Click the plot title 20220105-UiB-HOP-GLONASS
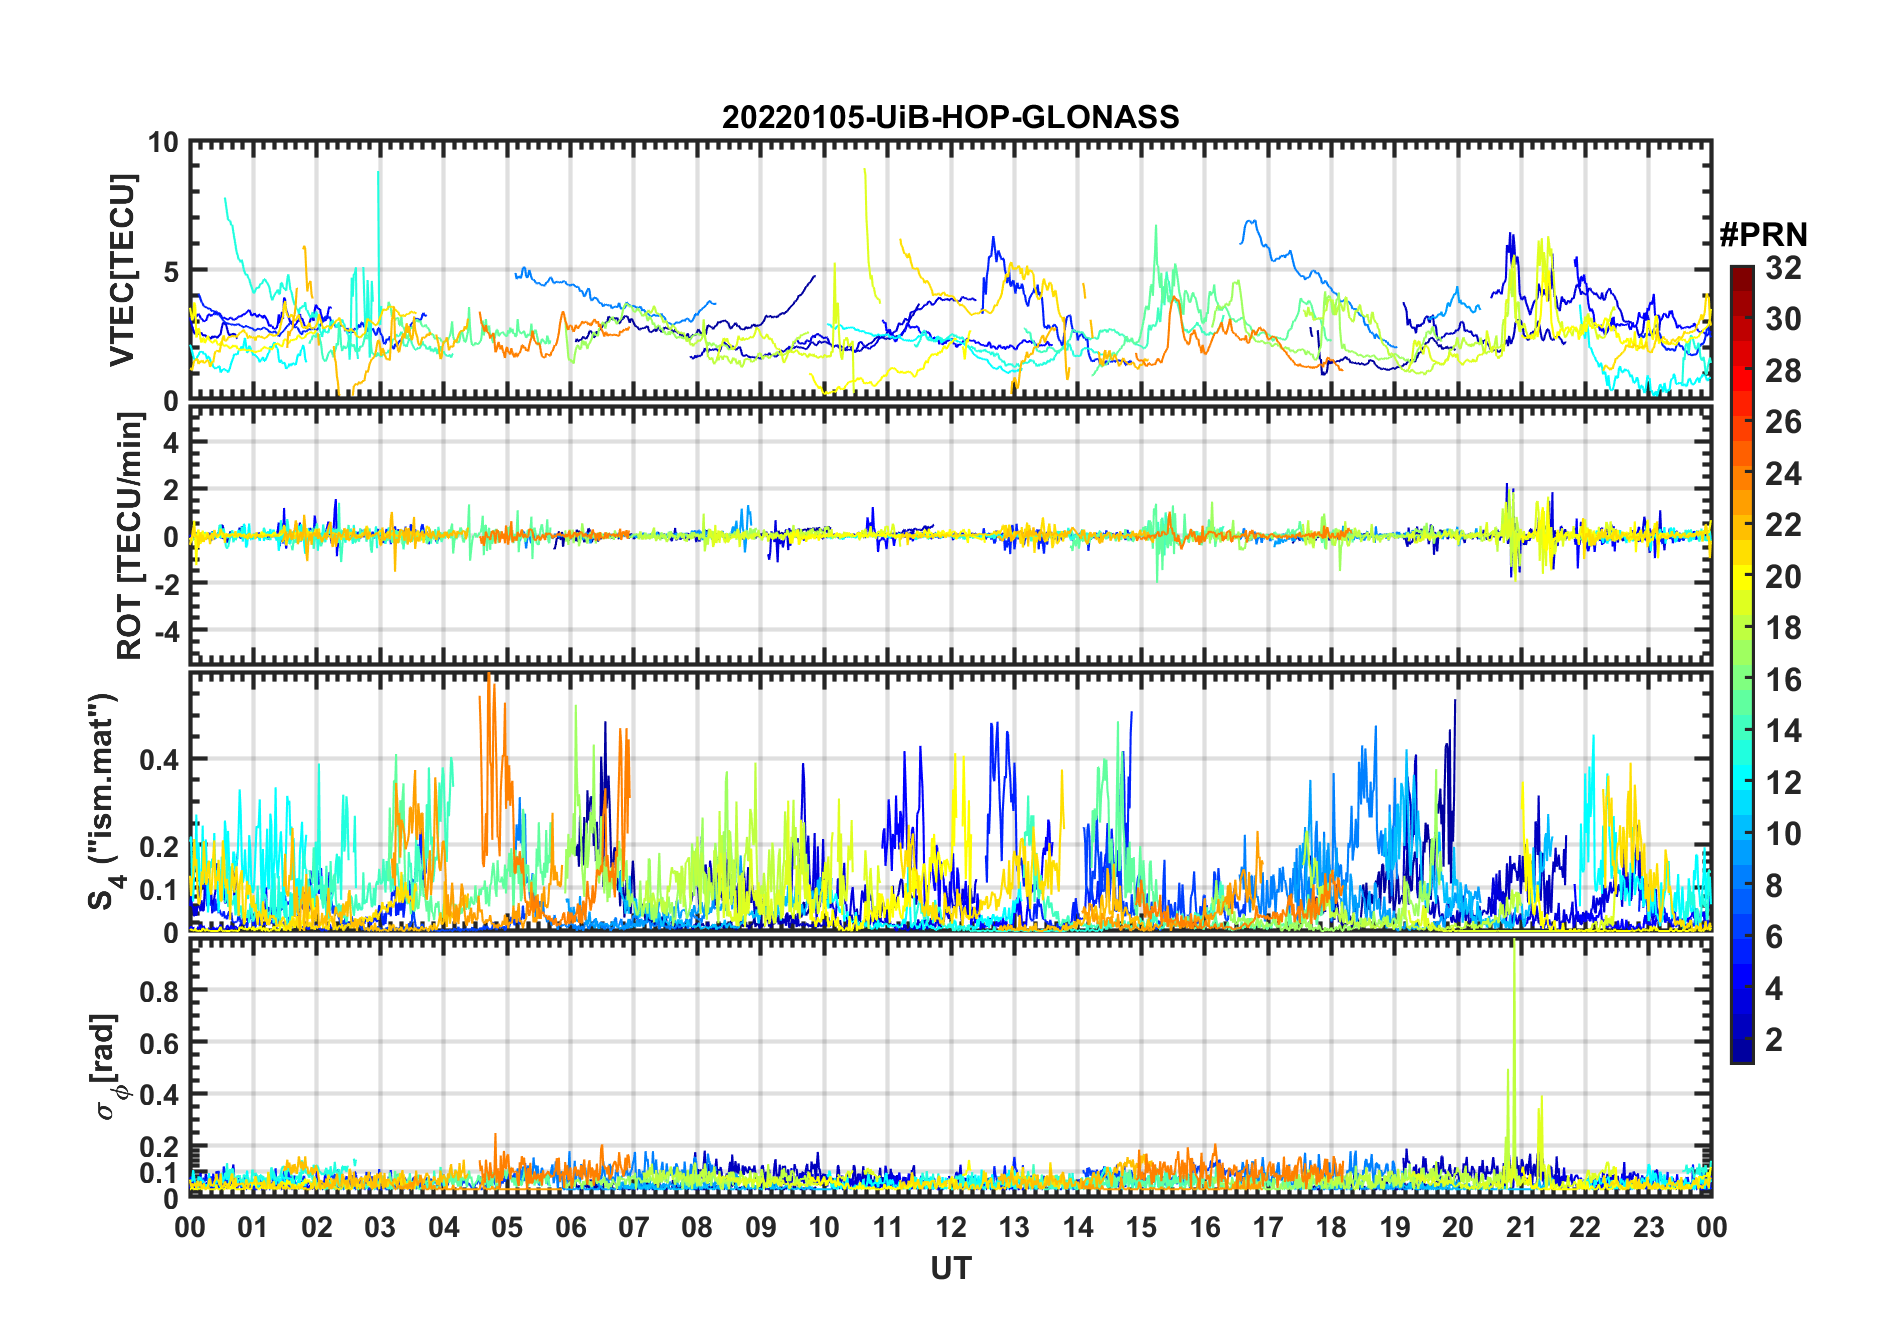This screenshot has width=1902, height=1330. pyautogui.click(x=950, y=117)
